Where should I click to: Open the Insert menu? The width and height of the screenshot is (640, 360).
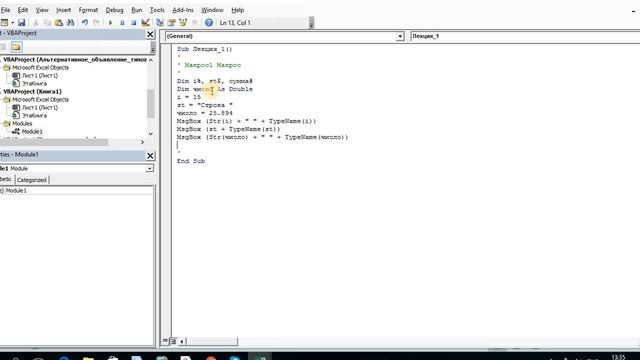pos(64,10)
